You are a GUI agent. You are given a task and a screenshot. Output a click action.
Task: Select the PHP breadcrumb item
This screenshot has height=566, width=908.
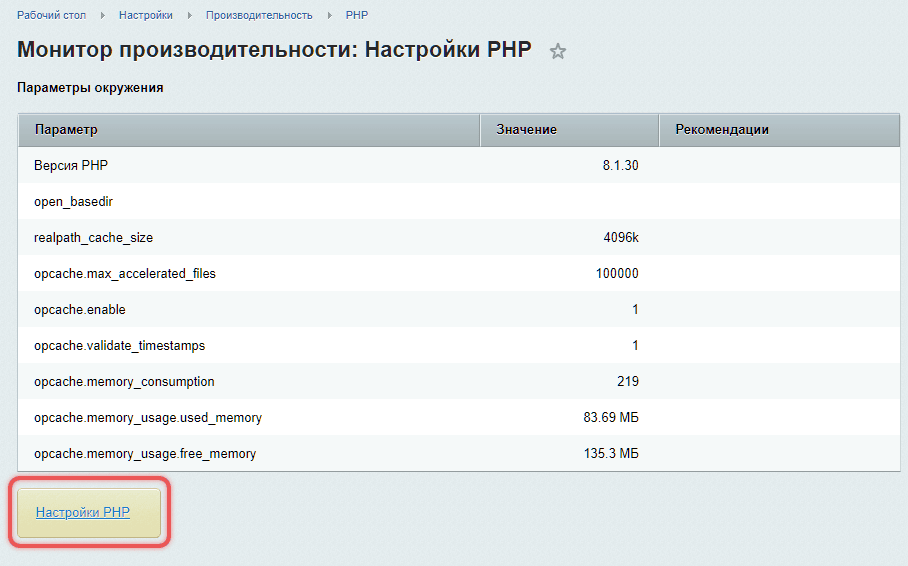pos(357,15)
